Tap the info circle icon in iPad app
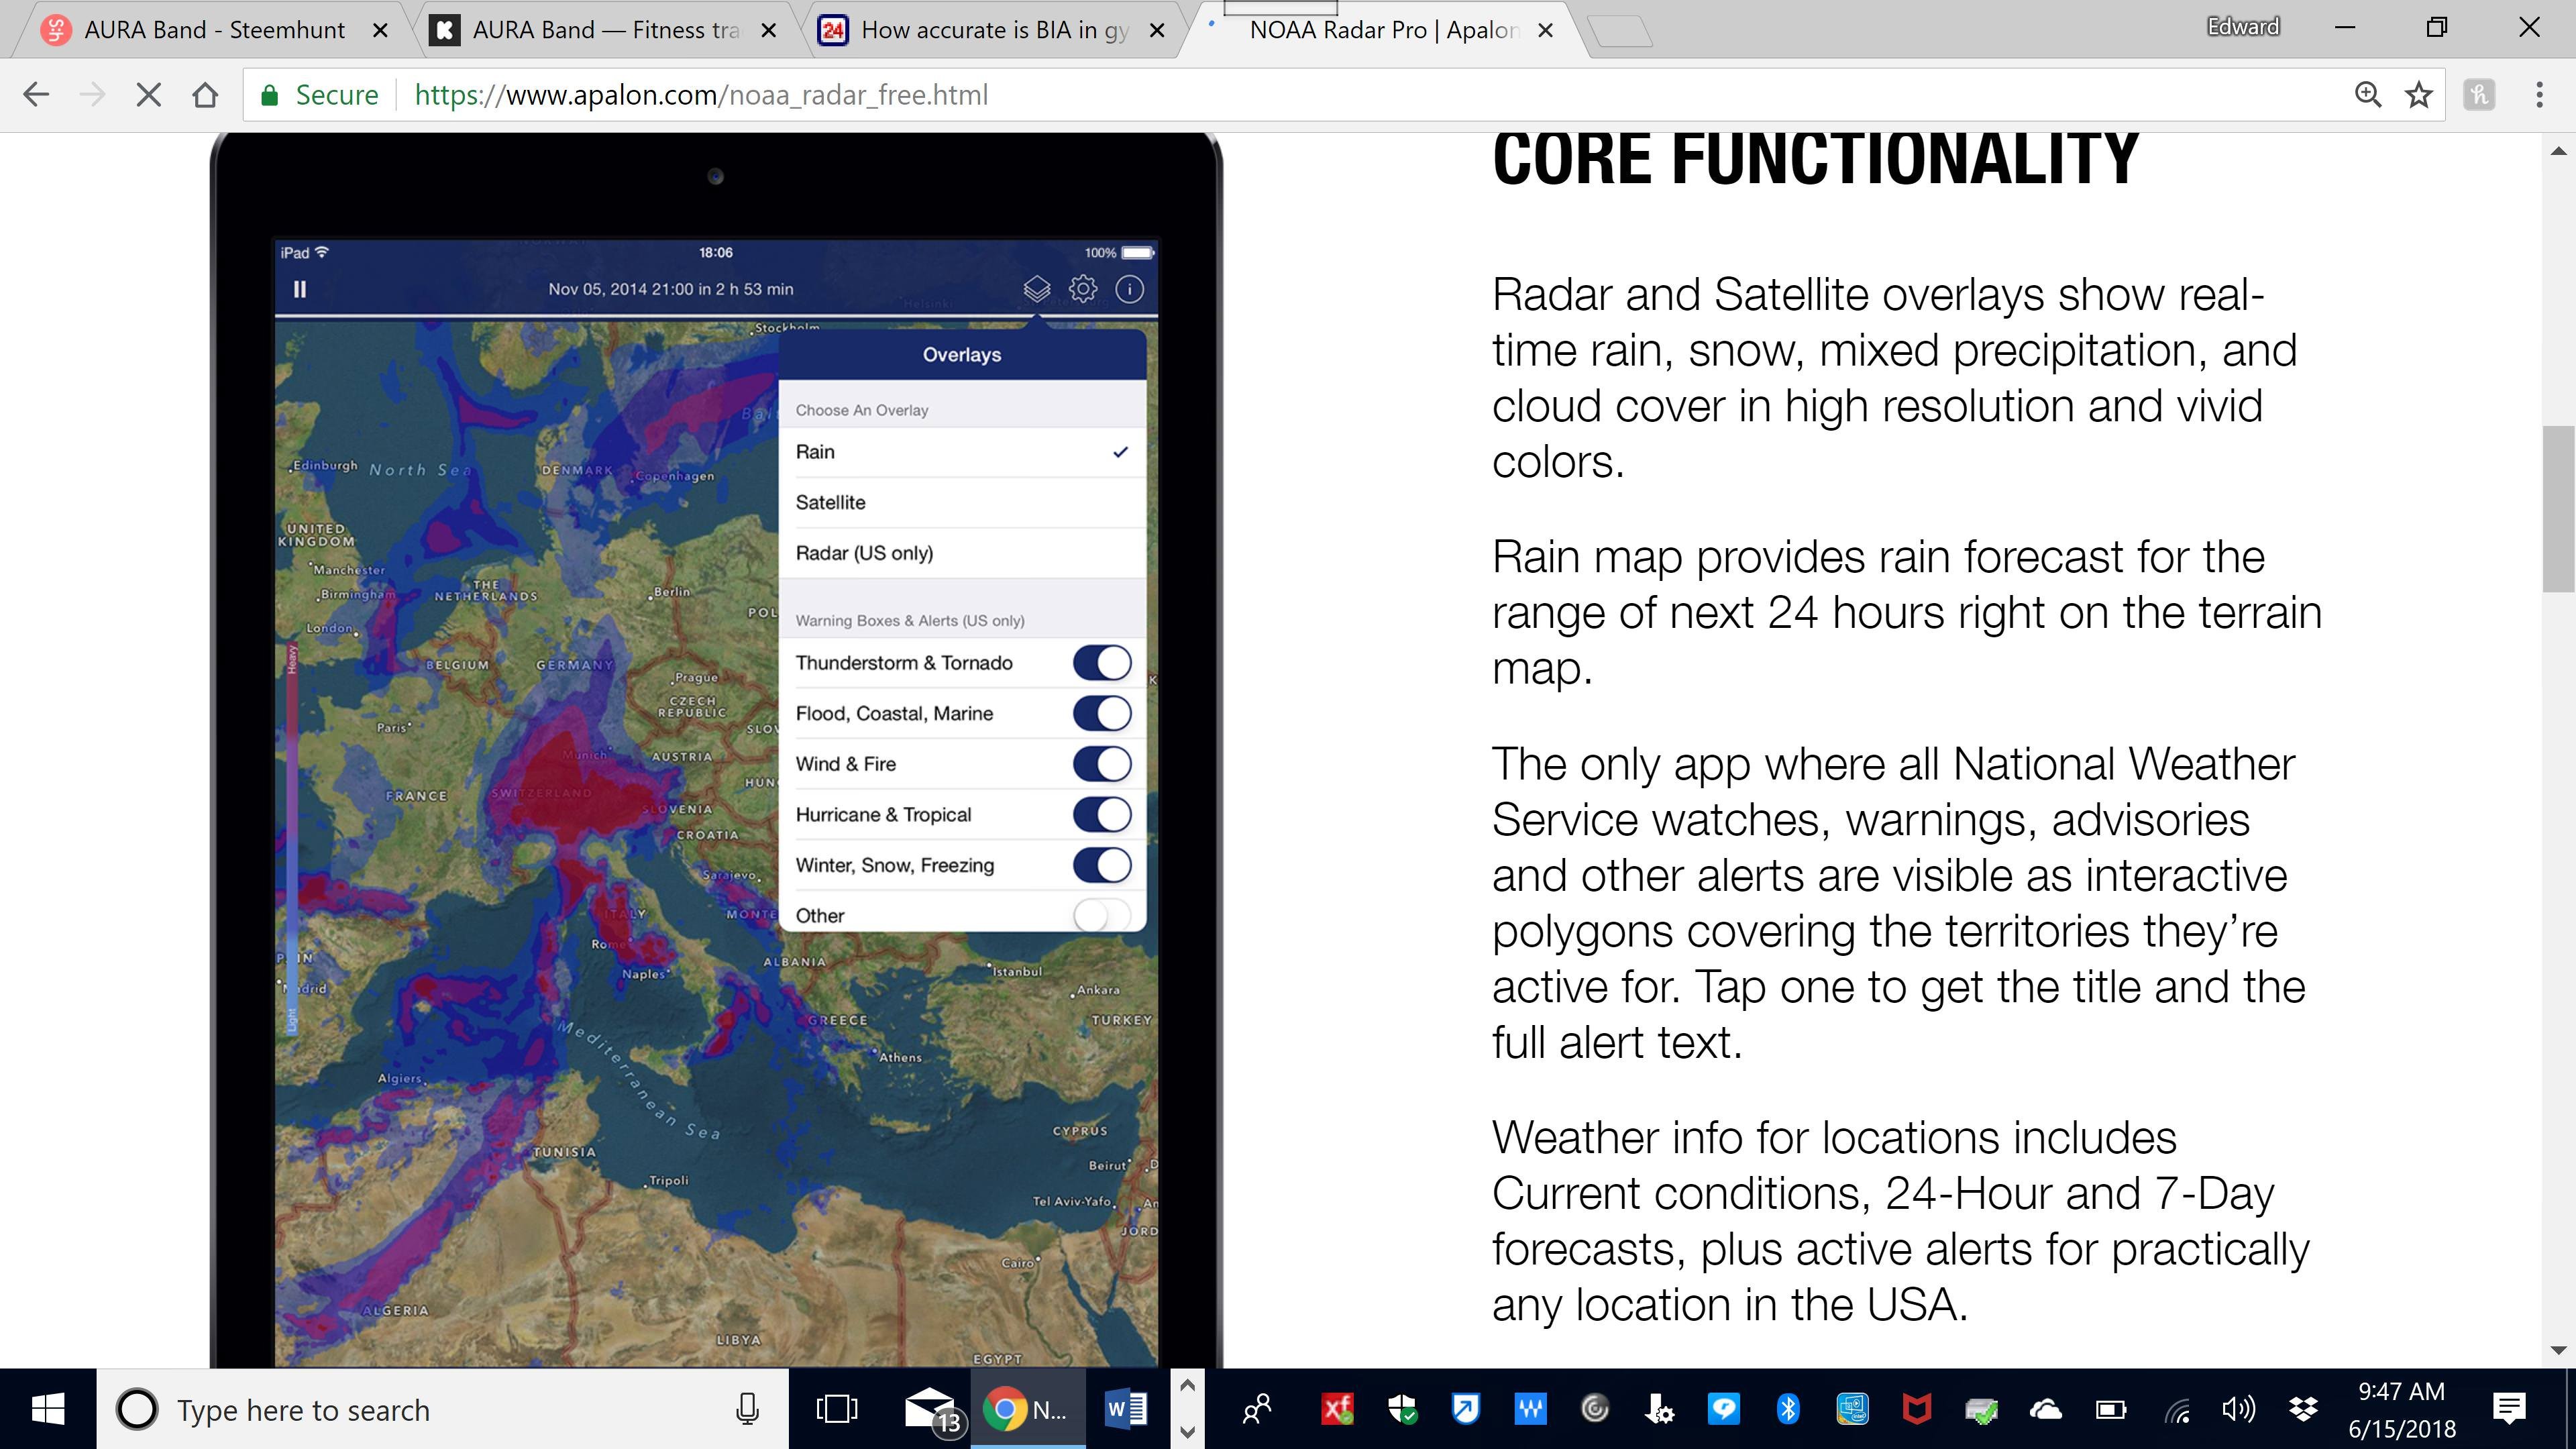Image resolution: width=2576 pixels, height=1449 pixels. pyautogui.click(x=1129, y=289)
